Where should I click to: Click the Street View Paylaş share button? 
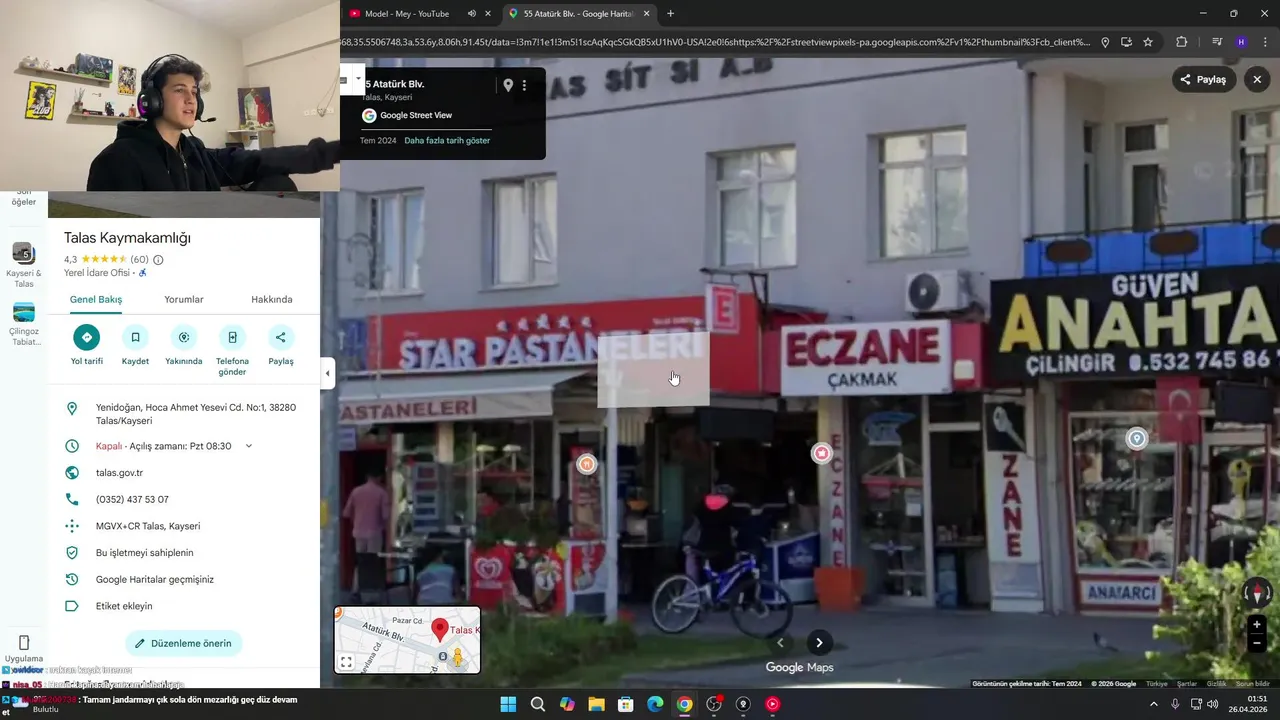tap(1203, 79)
